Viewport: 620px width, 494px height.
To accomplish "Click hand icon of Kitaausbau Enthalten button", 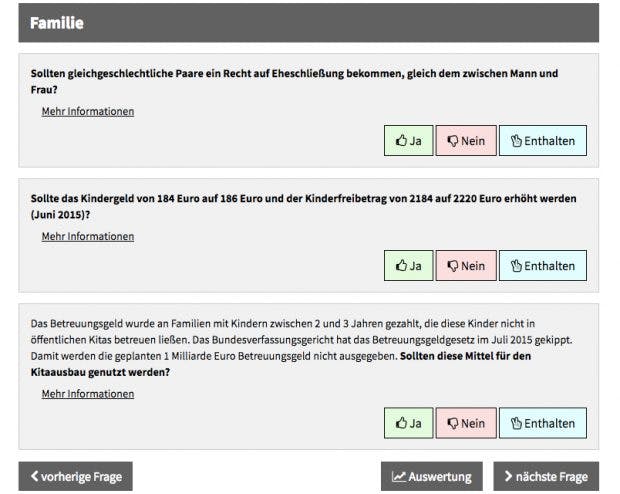I will (x=516, y=423).
